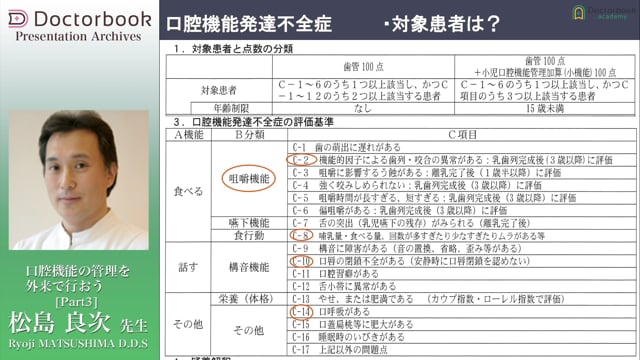Click the 'Presentation Archives' subtitle text
640x360 pixels.
tap(78, 36)
